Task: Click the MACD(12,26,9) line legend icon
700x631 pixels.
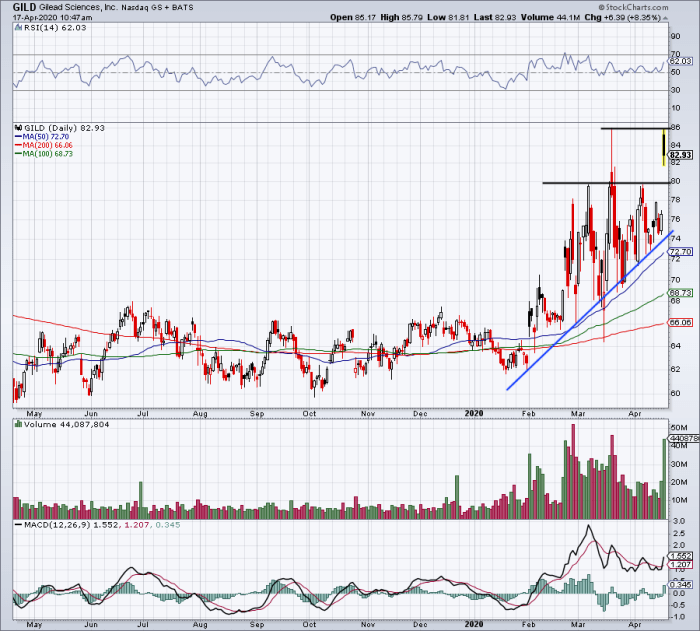Action: tap(18, 525)
